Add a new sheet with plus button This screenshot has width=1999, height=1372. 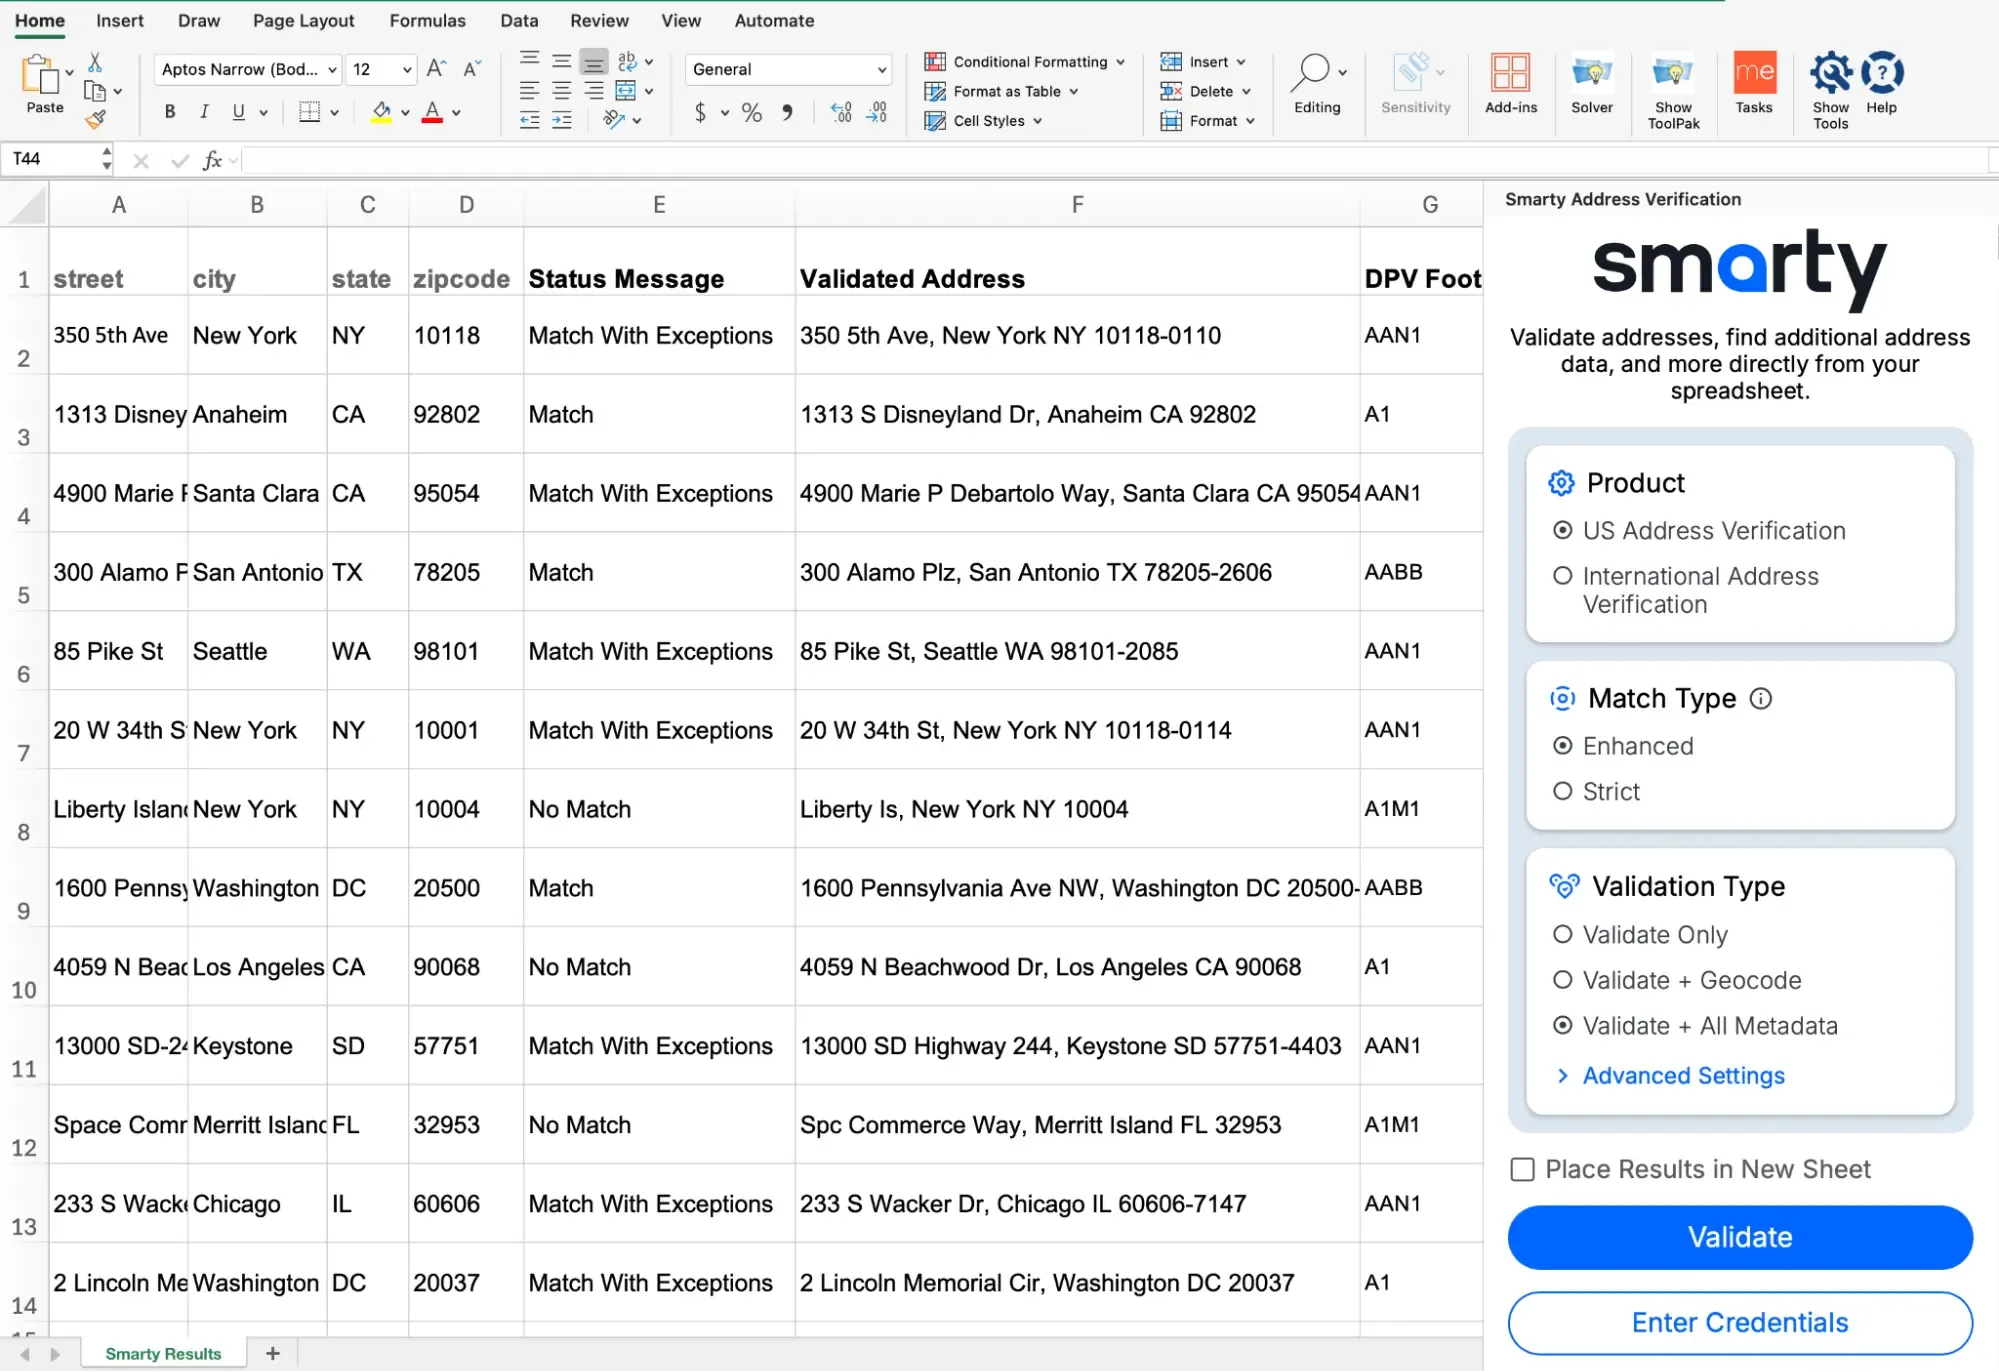(x=272, y=1354)
